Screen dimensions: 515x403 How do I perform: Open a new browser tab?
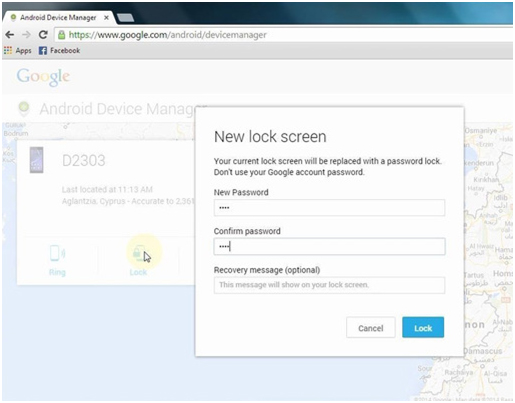tap(125, 18)
